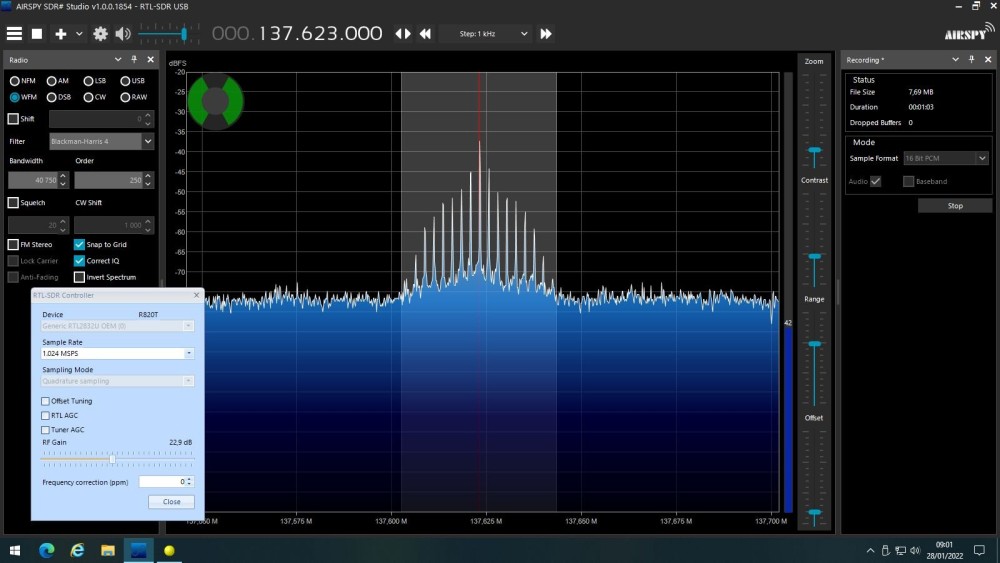Step frequency up with fast-forward icon

[x=546, y=34]
